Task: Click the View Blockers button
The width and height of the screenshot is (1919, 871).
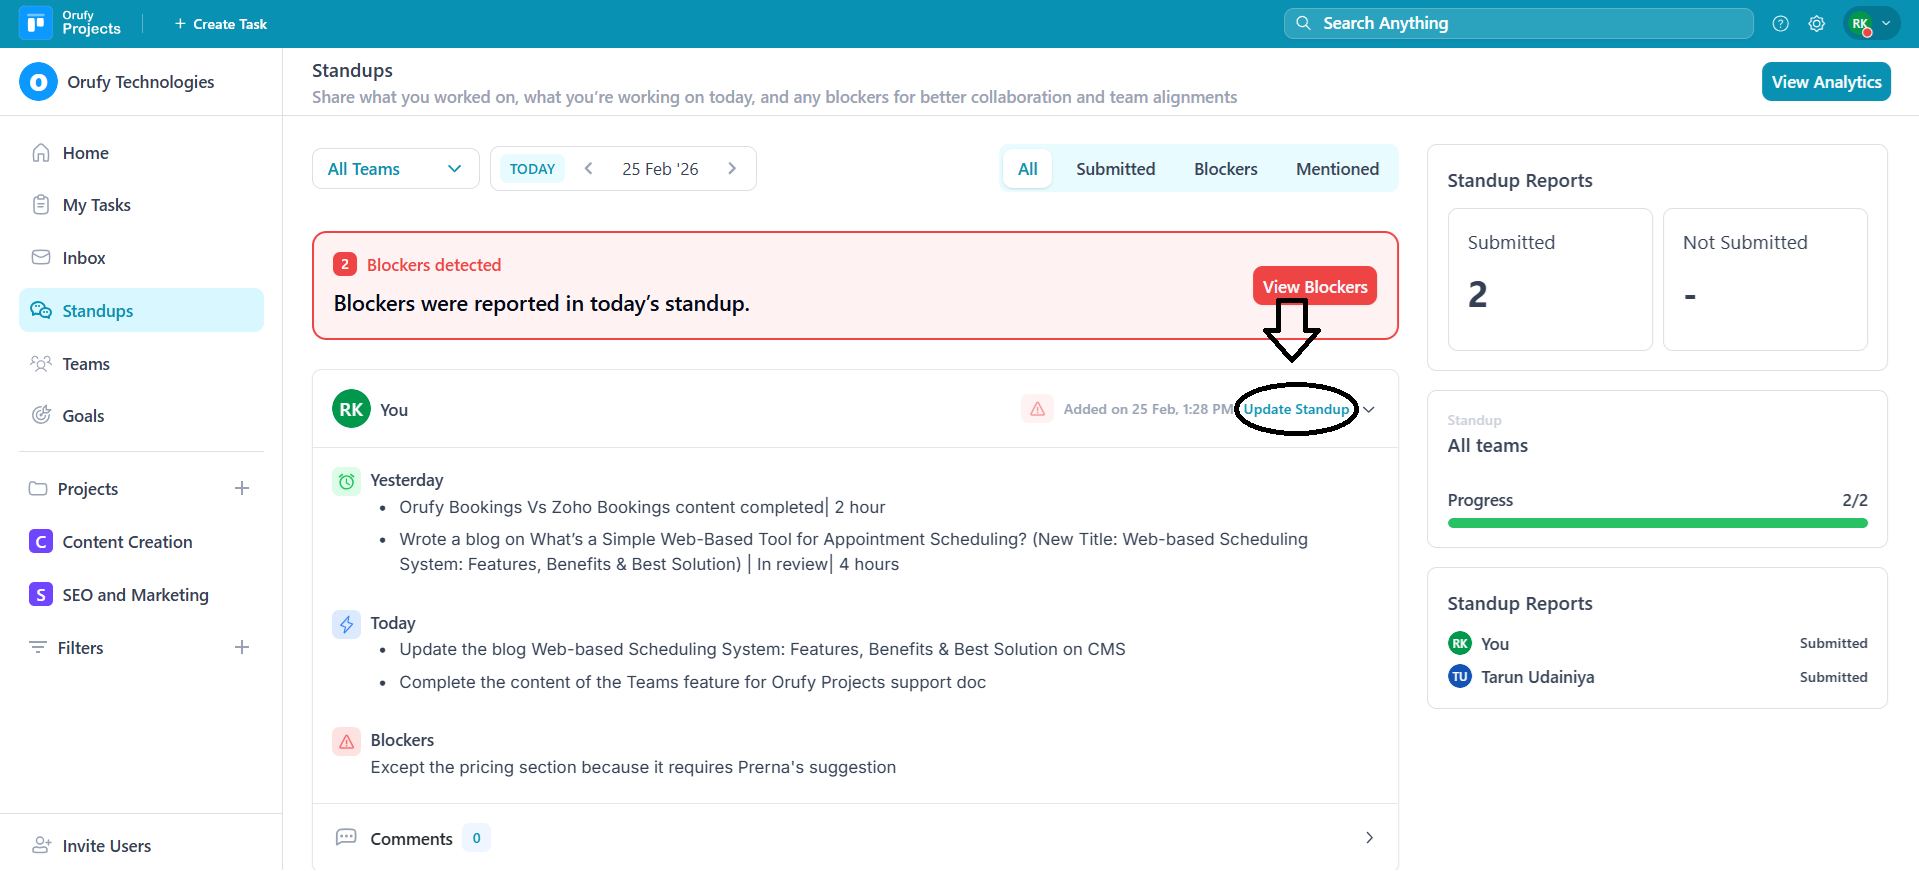Action: point(1314,286)
